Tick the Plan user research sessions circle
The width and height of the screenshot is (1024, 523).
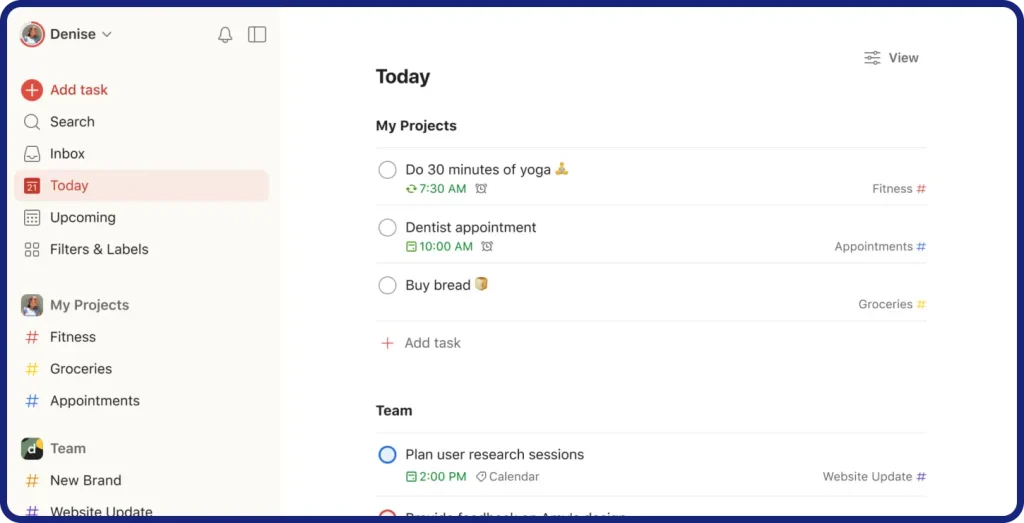pos(387,454)
